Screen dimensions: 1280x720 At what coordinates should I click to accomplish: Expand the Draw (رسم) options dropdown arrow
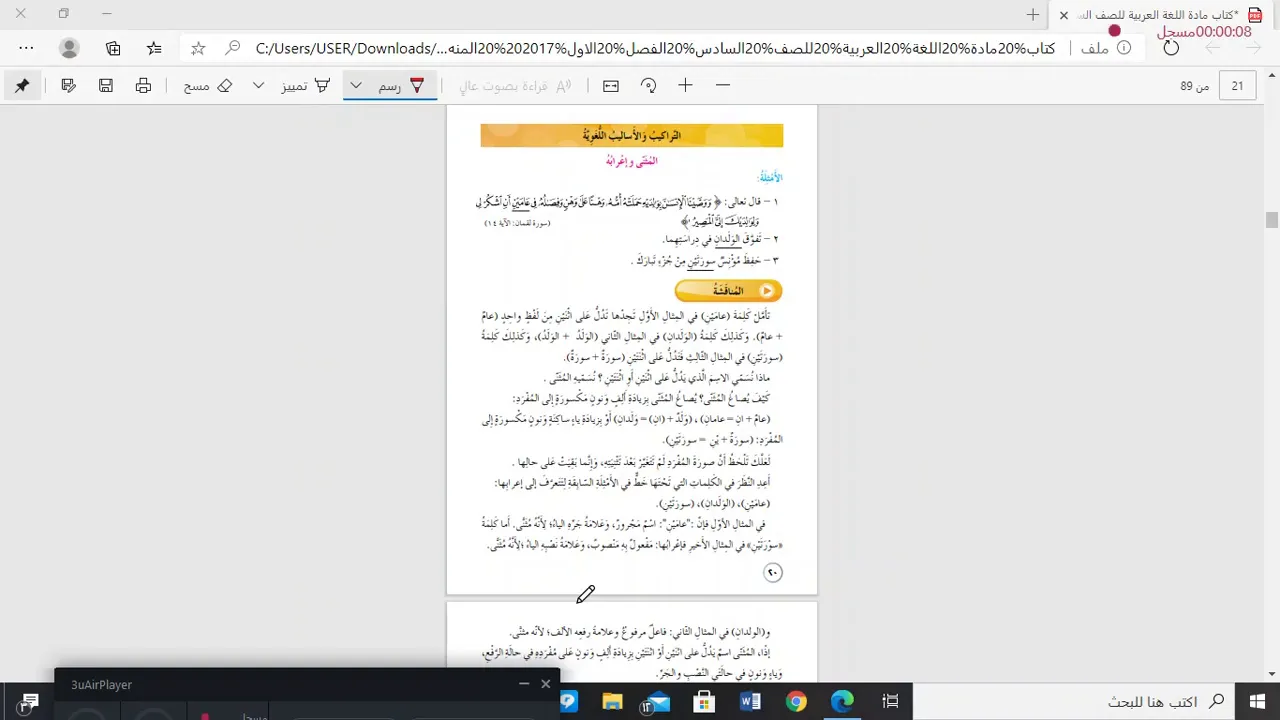(x=355, y=86)
